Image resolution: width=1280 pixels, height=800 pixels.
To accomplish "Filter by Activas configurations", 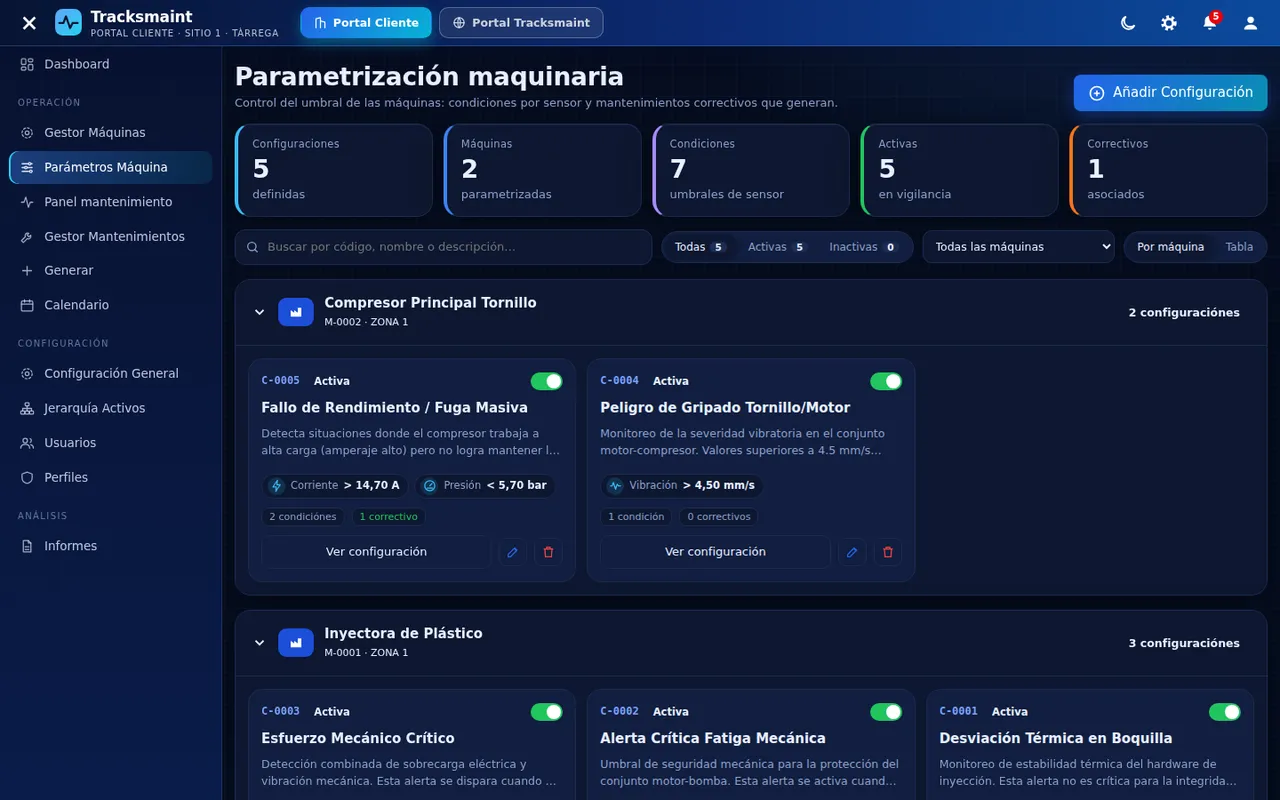I will tap(777, 247).
